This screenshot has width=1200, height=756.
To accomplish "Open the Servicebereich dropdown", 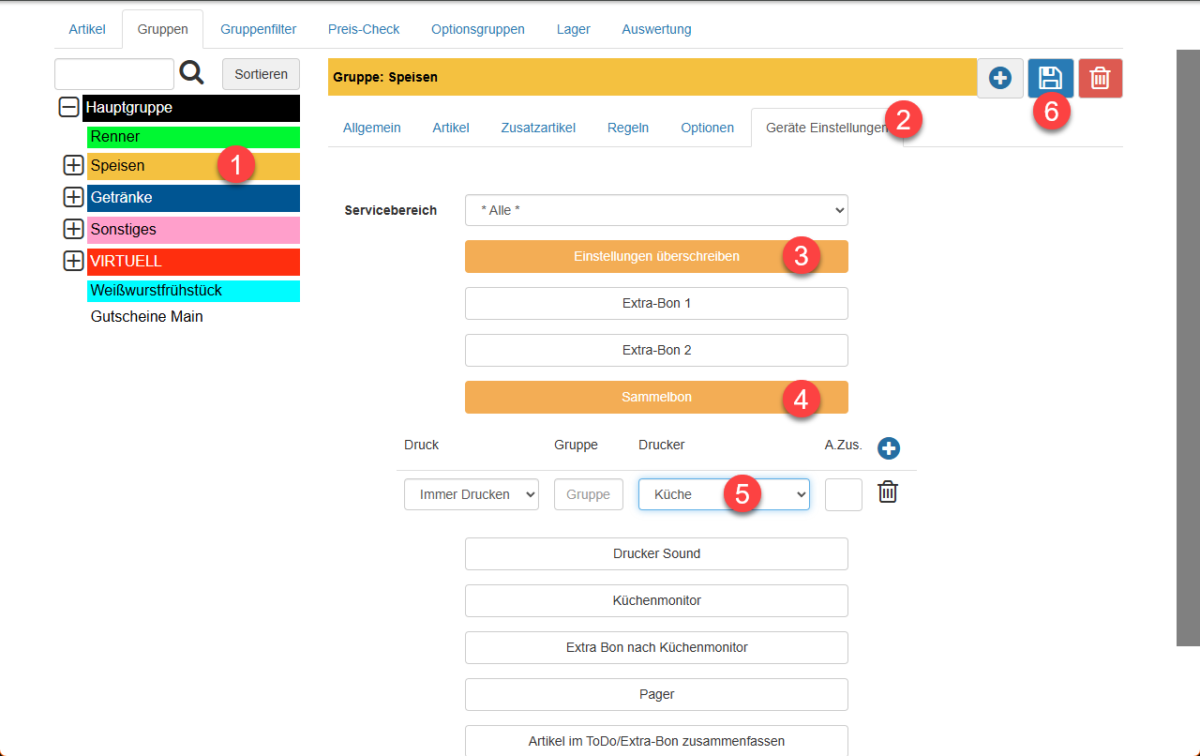I will coord(656,211).
